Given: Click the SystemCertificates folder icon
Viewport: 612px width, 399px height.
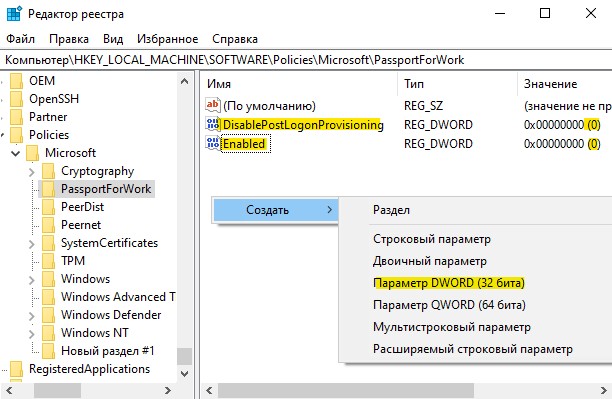Looking at the screenshot, I should 48,243.
